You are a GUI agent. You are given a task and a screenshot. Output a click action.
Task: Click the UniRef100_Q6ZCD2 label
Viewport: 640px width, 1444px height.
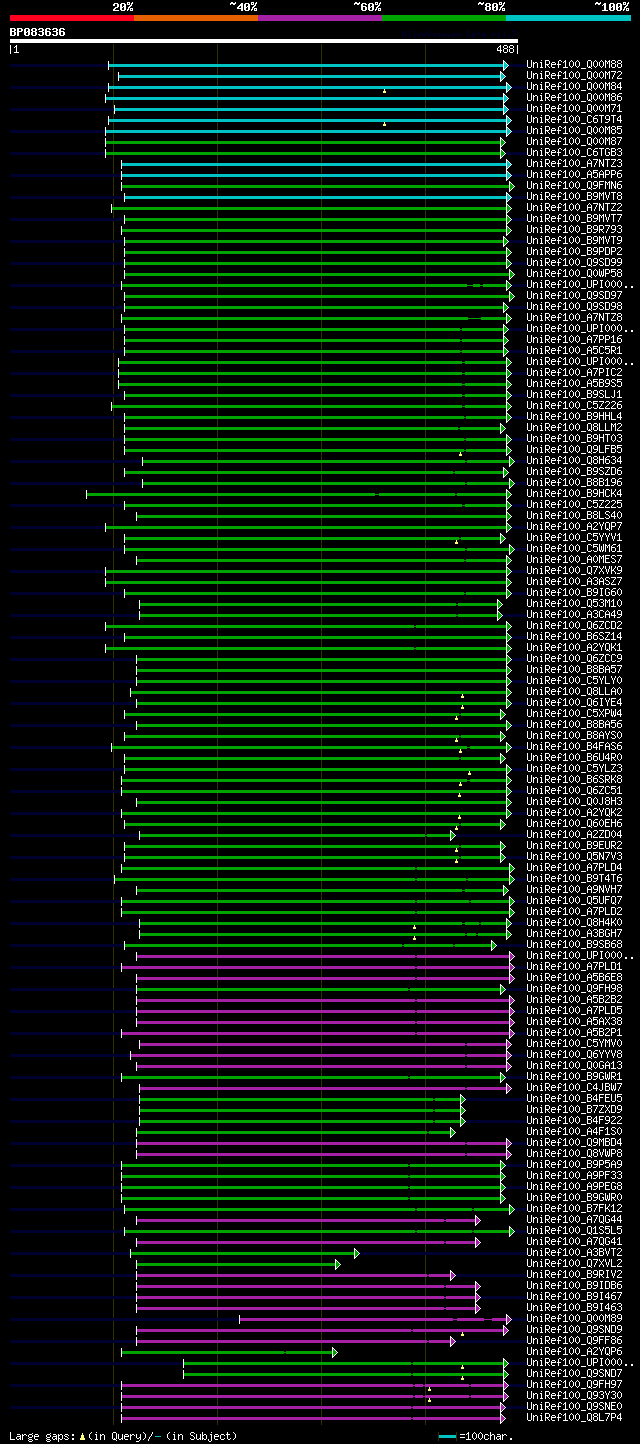(574, 625)
